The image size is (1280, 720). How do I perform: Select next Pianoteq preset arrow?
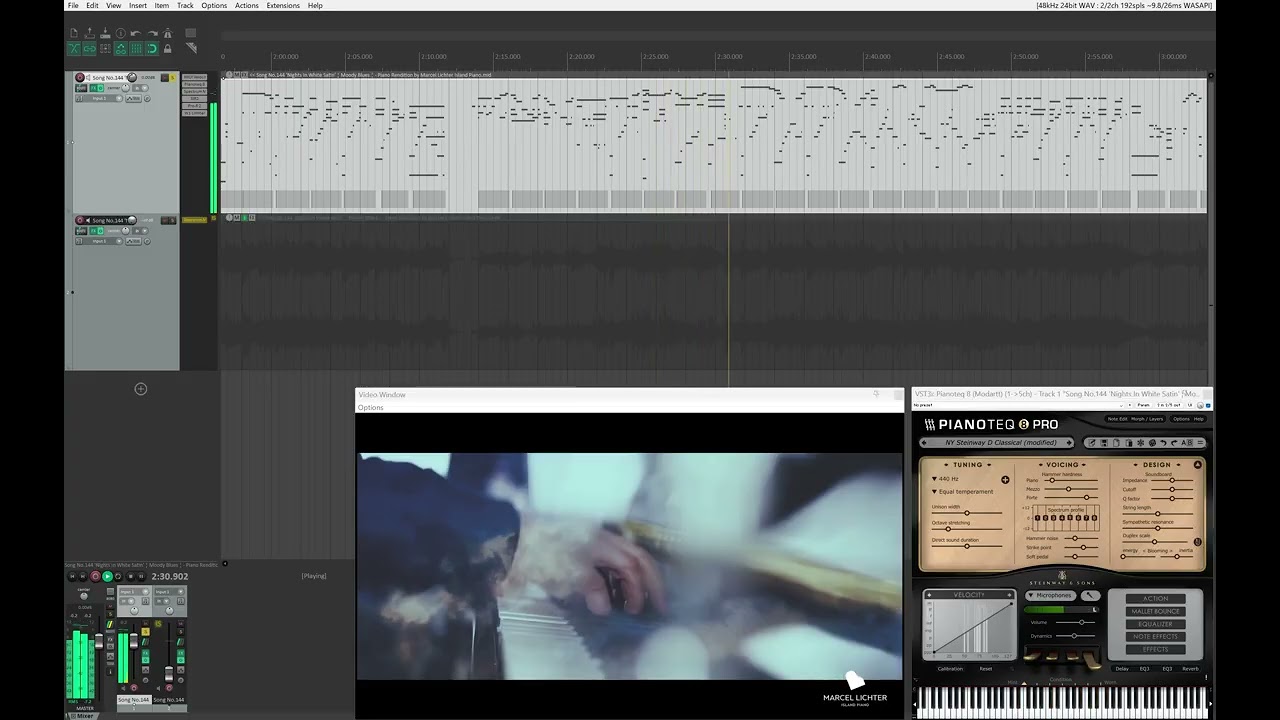(x=1069, y=442)
